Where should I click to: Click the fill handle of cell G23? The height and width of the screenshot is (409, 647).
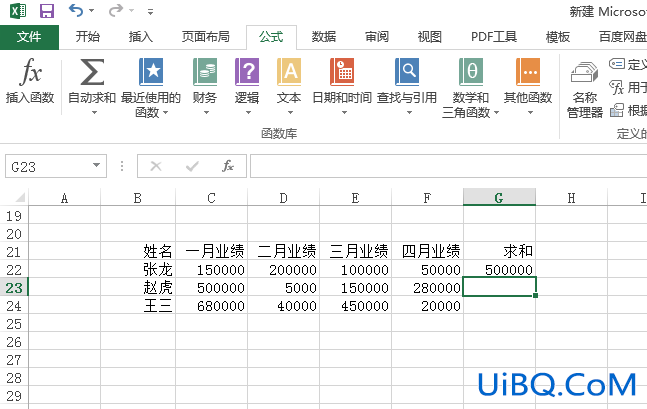pyautogui.click(x=535, y=296)
